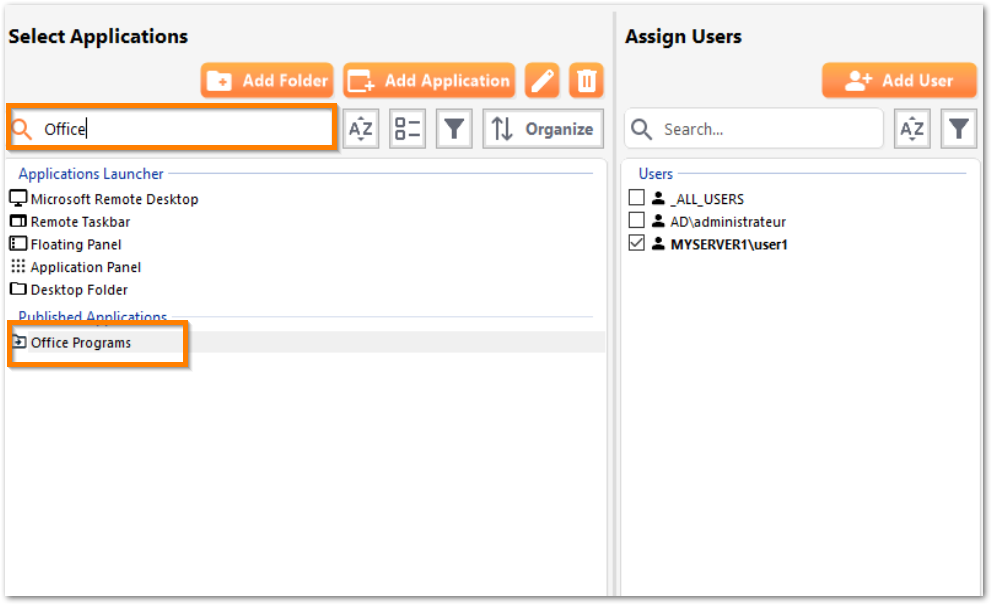The image size is (992, 605).
Task: Click the display options icon beside A-Z sort
Action: coord(406,128)
